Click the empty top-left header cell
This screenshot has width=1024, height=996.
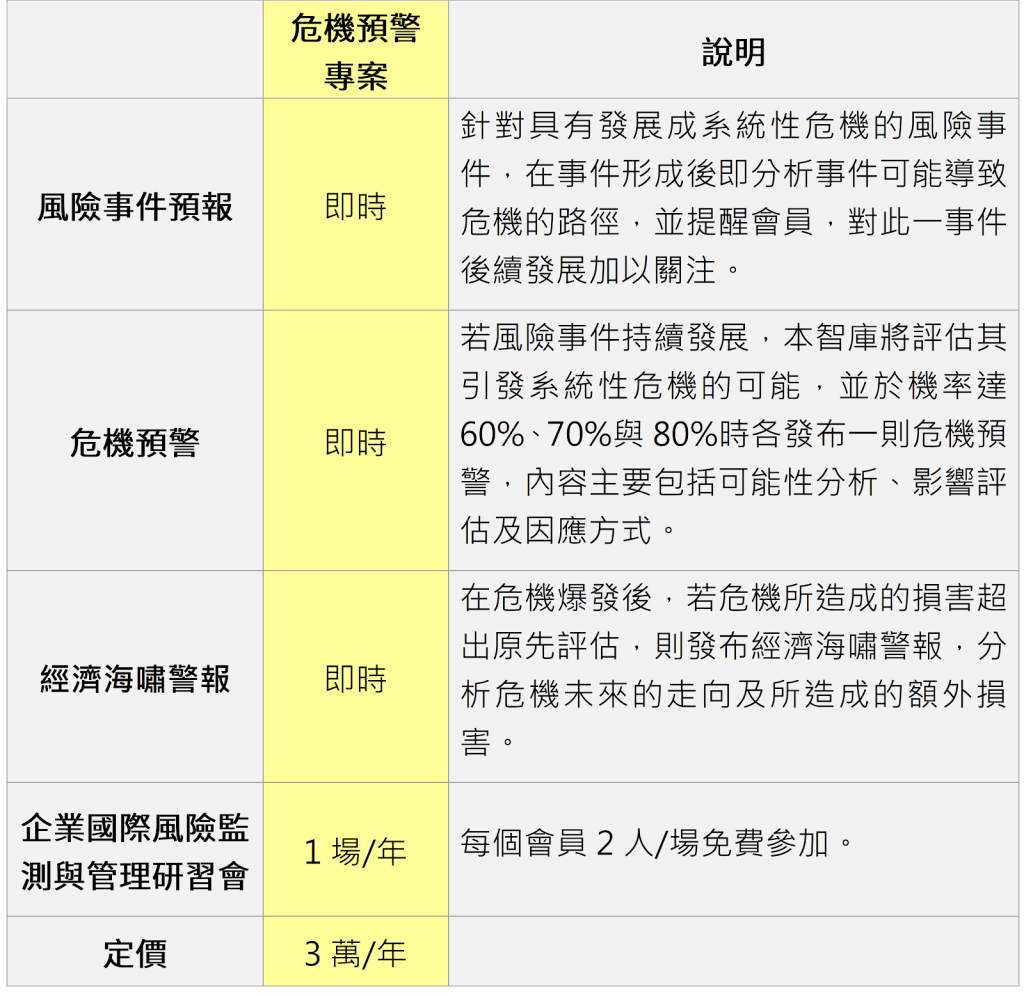135,52
